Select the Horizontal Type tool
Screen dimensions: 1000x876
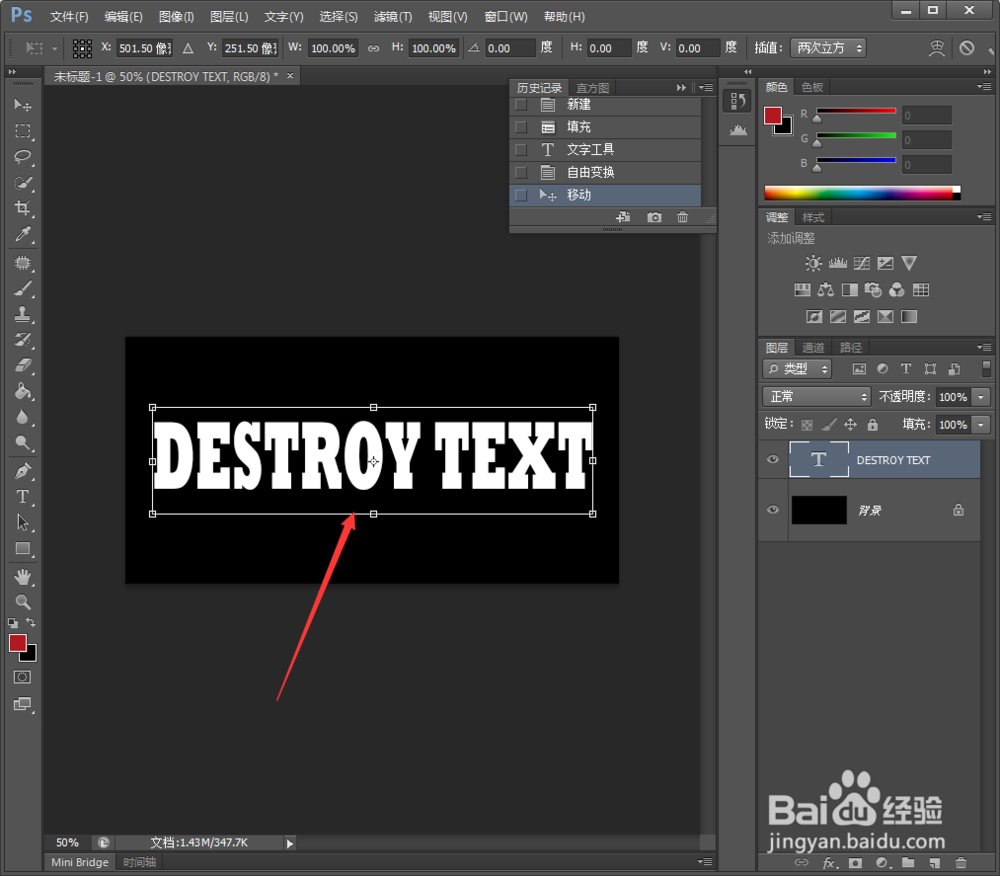(x=23, y=497)
